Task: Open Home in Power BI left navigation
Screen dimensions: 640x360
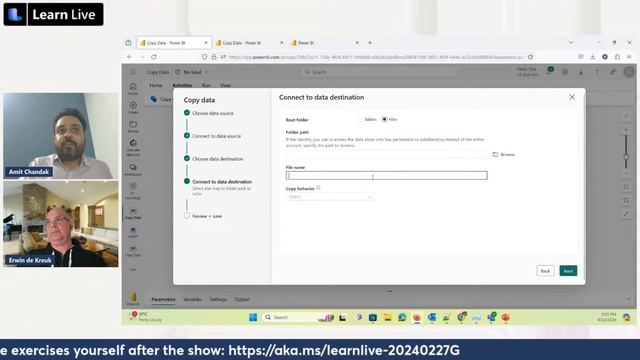Action: [x=133, y=89]
